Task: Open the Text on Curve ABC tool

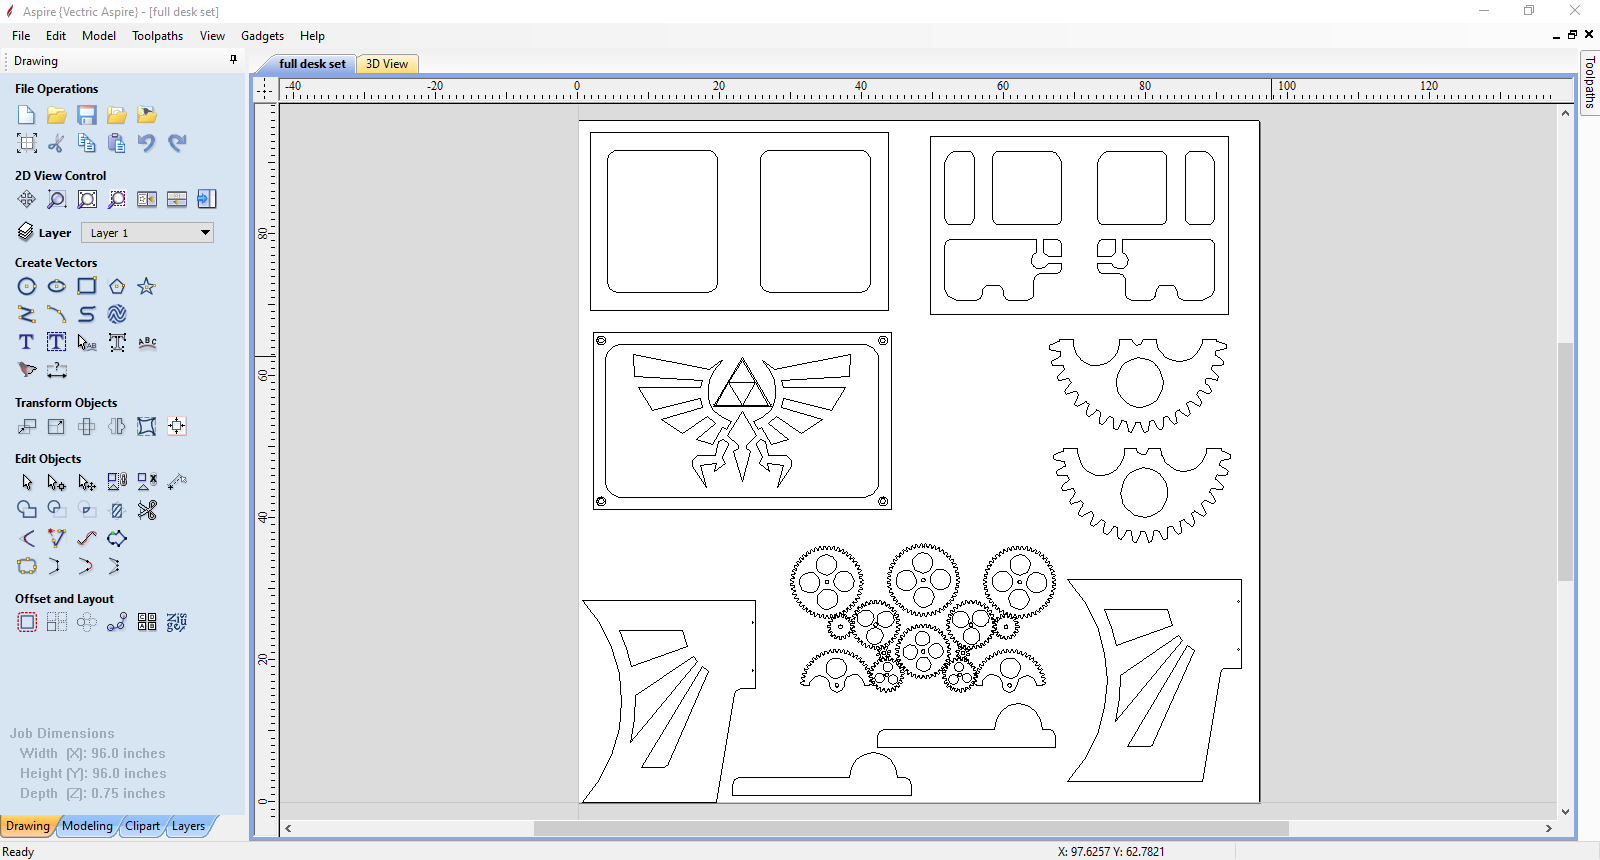Action: coord(147,342)
